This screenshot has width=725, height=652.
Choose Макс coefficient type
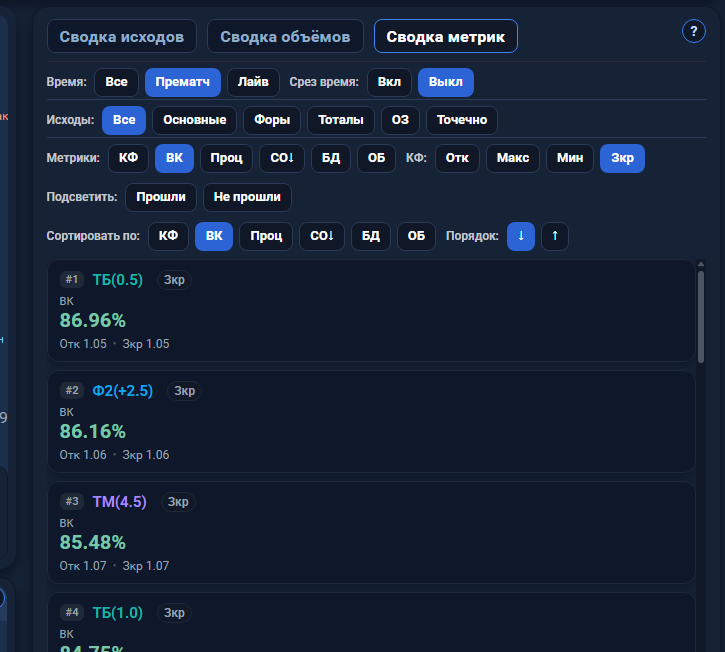(x=512, y=158)
